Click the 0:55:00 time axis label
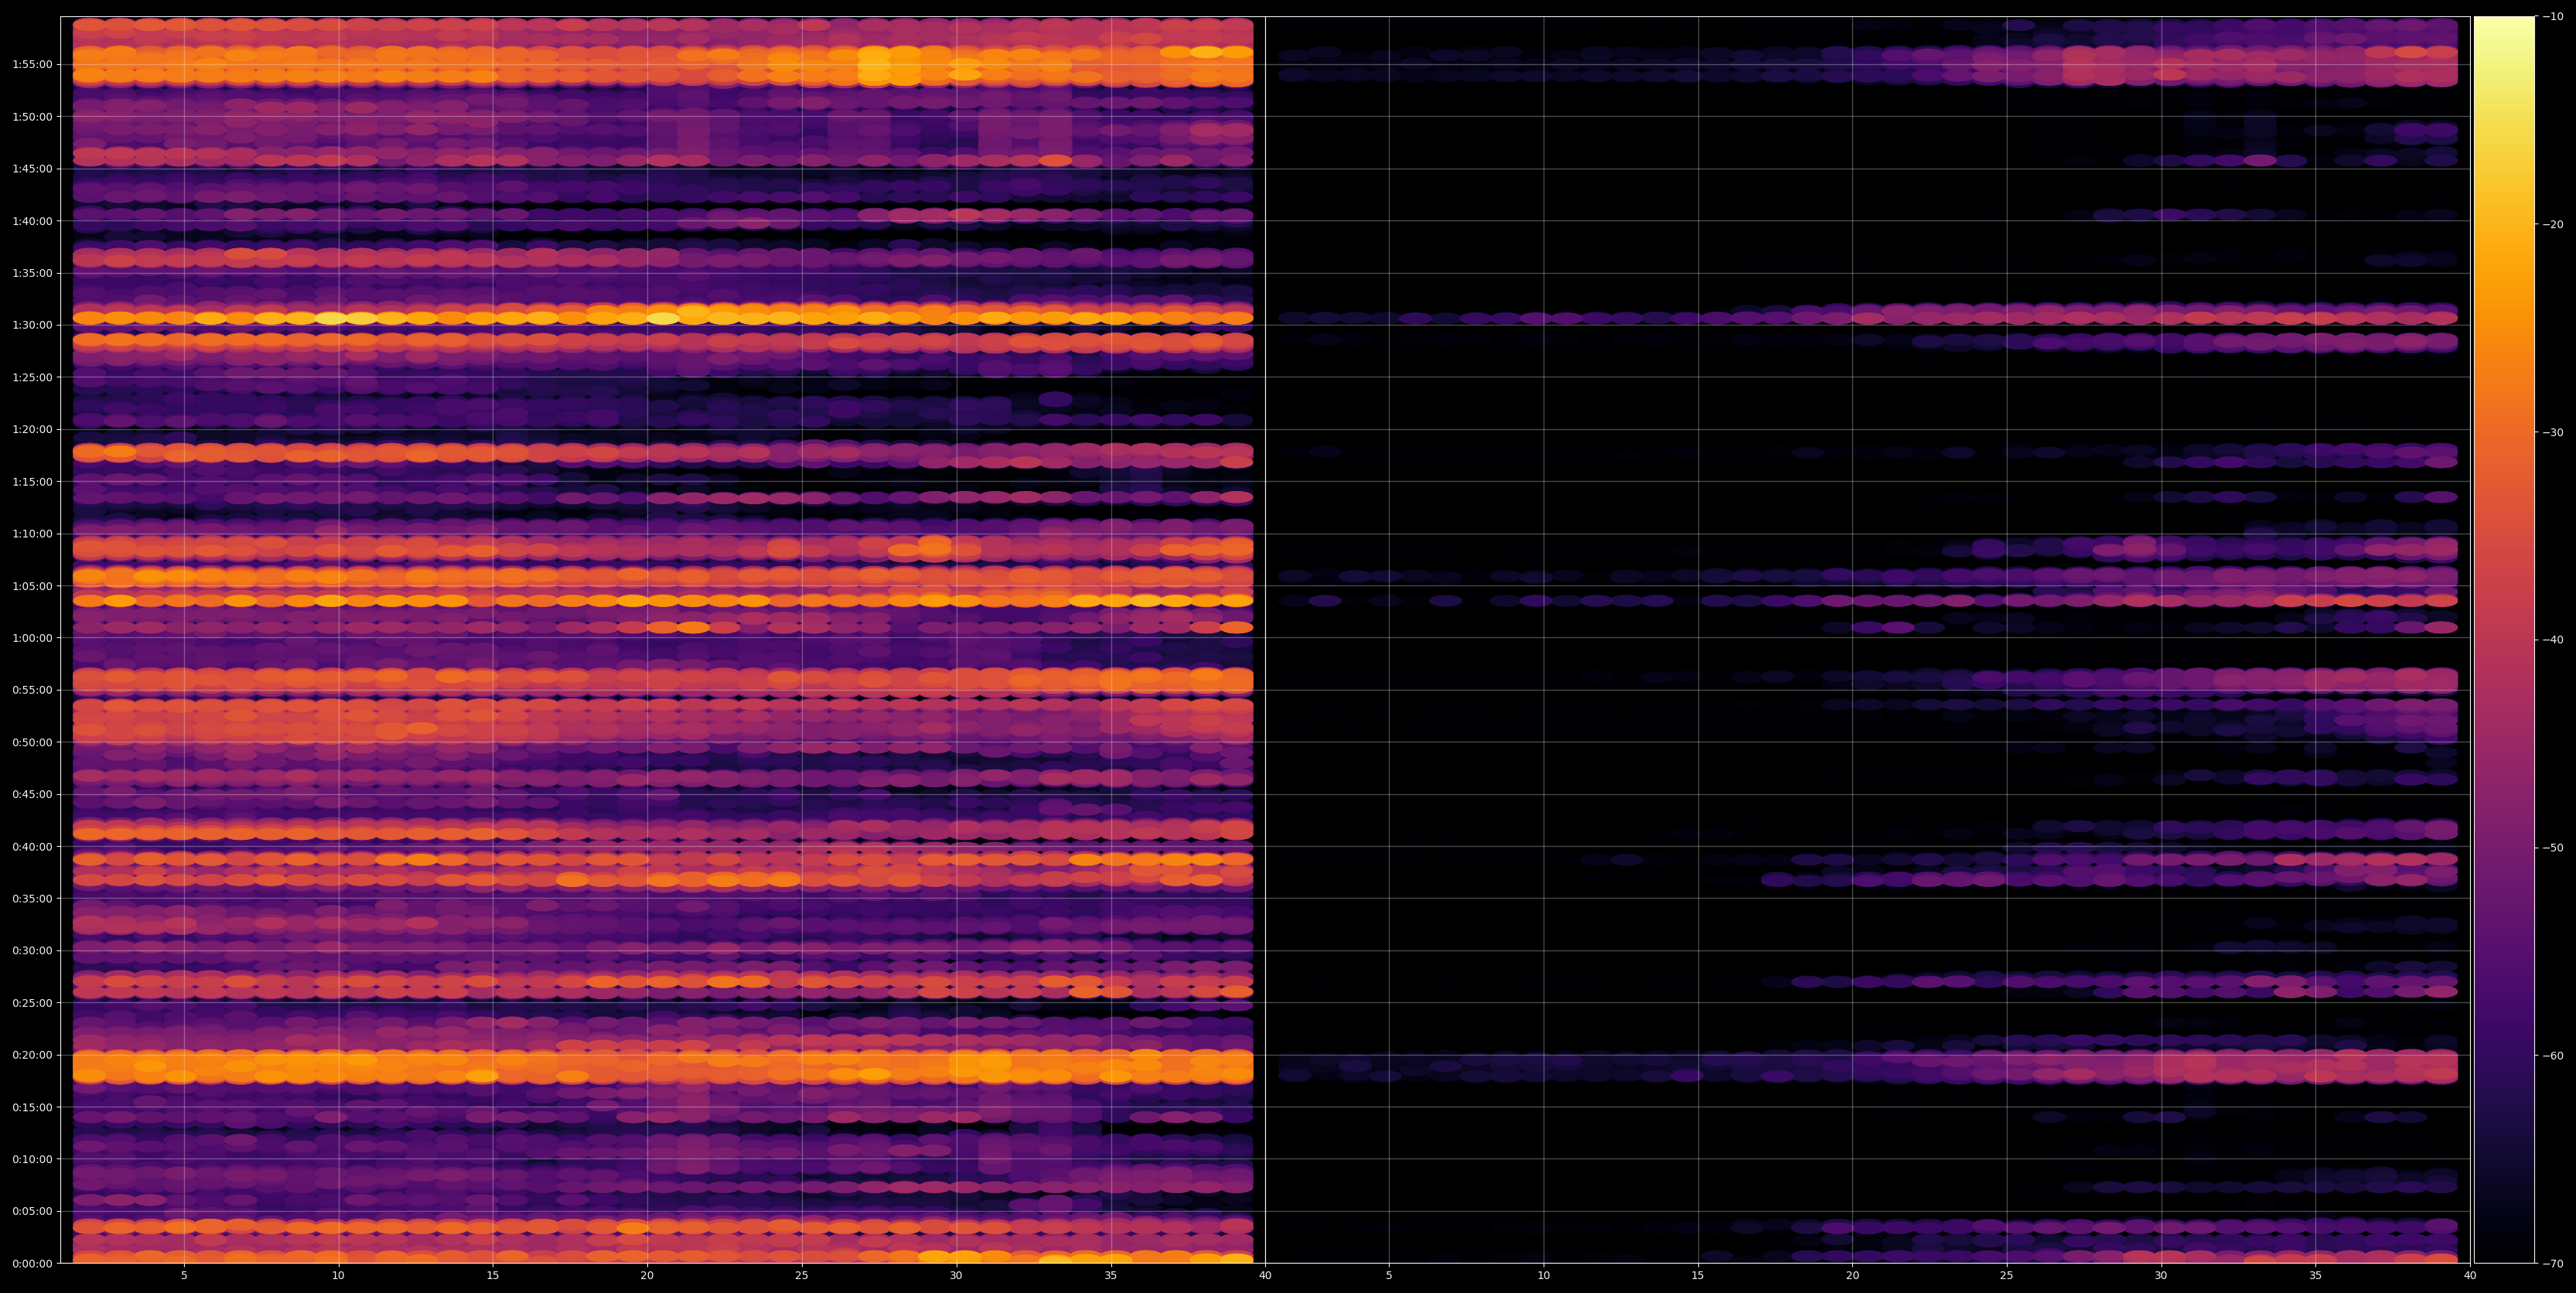The height and width of the screenshot is (1293, 2576). [x=32, y=690]
